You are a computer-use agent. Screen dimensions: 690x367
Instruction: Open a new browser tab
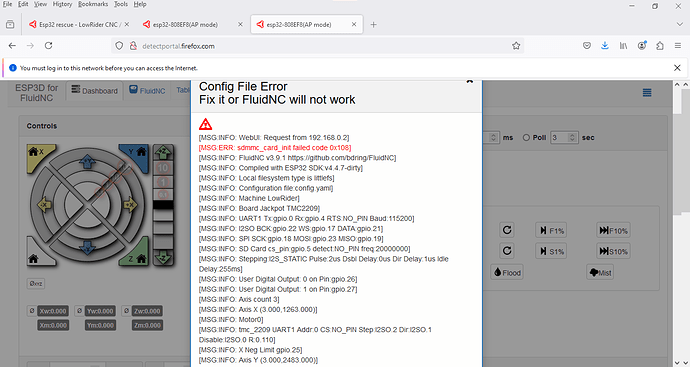[x=373, y=25]
